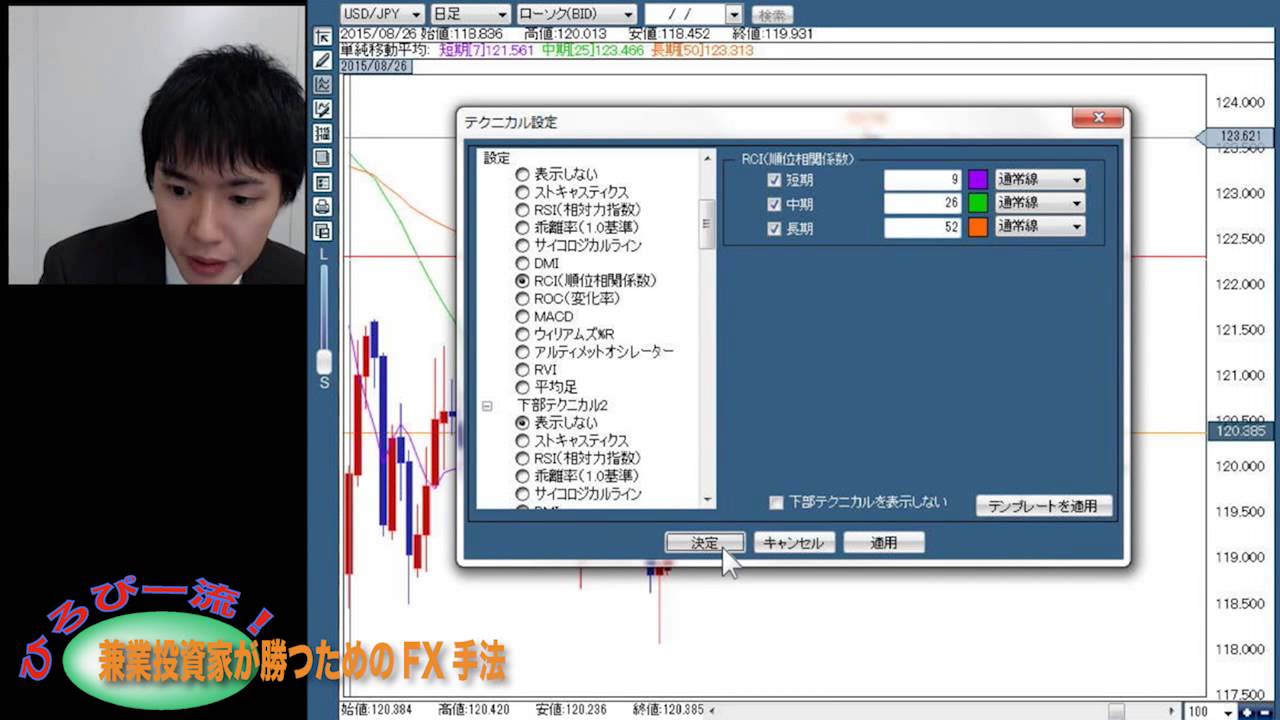Select first RSI(相対力指数) radio option
The height and width of the screenshot is (720, 1280).
[522, 210]
